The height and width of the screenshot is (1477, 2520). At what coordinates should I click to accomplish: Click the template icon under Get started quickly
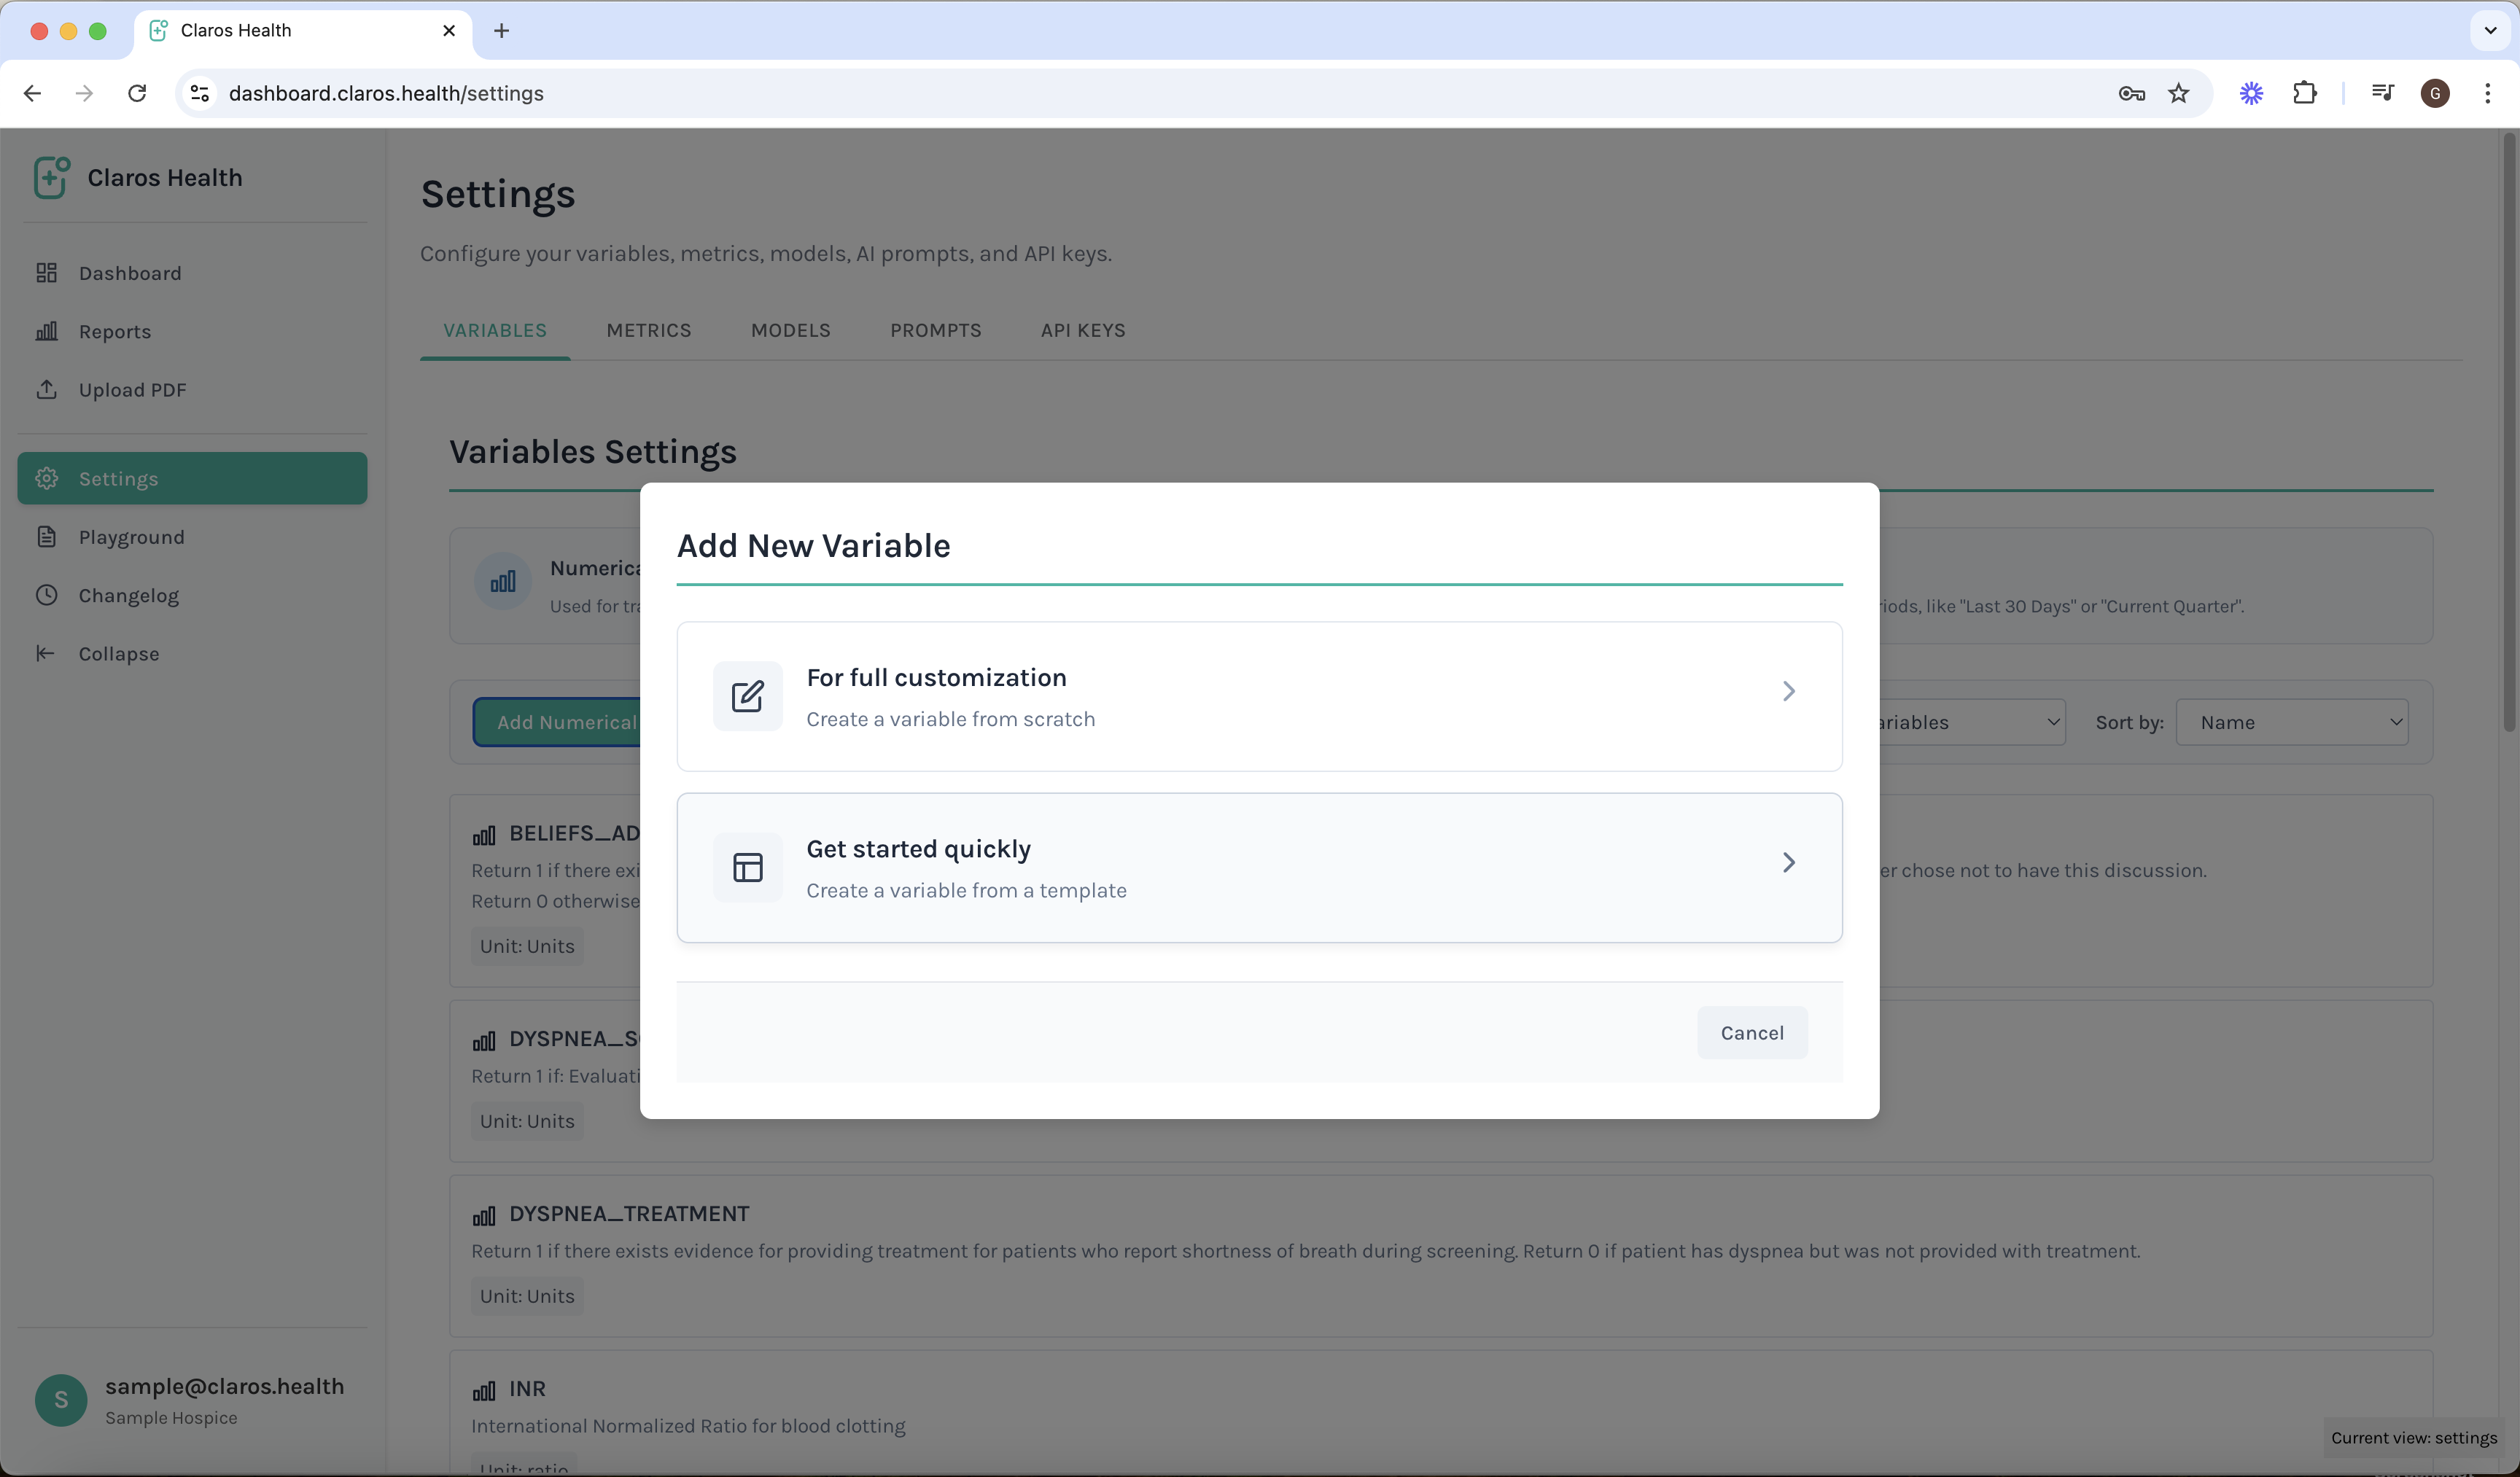coord(747,866)
